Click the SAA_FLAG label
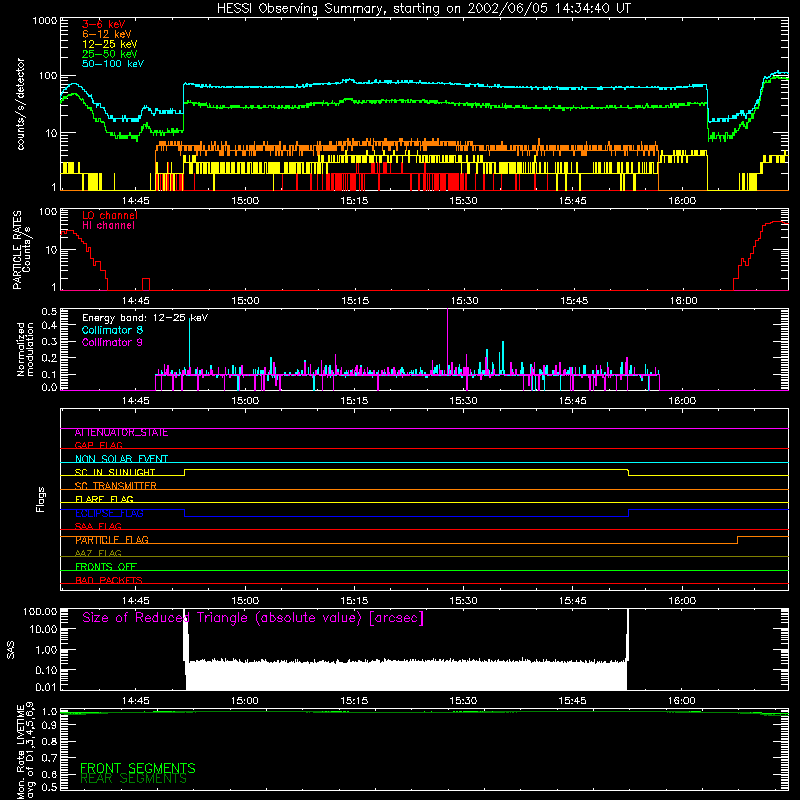This screenshot has height=800, width=800. [98, 526]
